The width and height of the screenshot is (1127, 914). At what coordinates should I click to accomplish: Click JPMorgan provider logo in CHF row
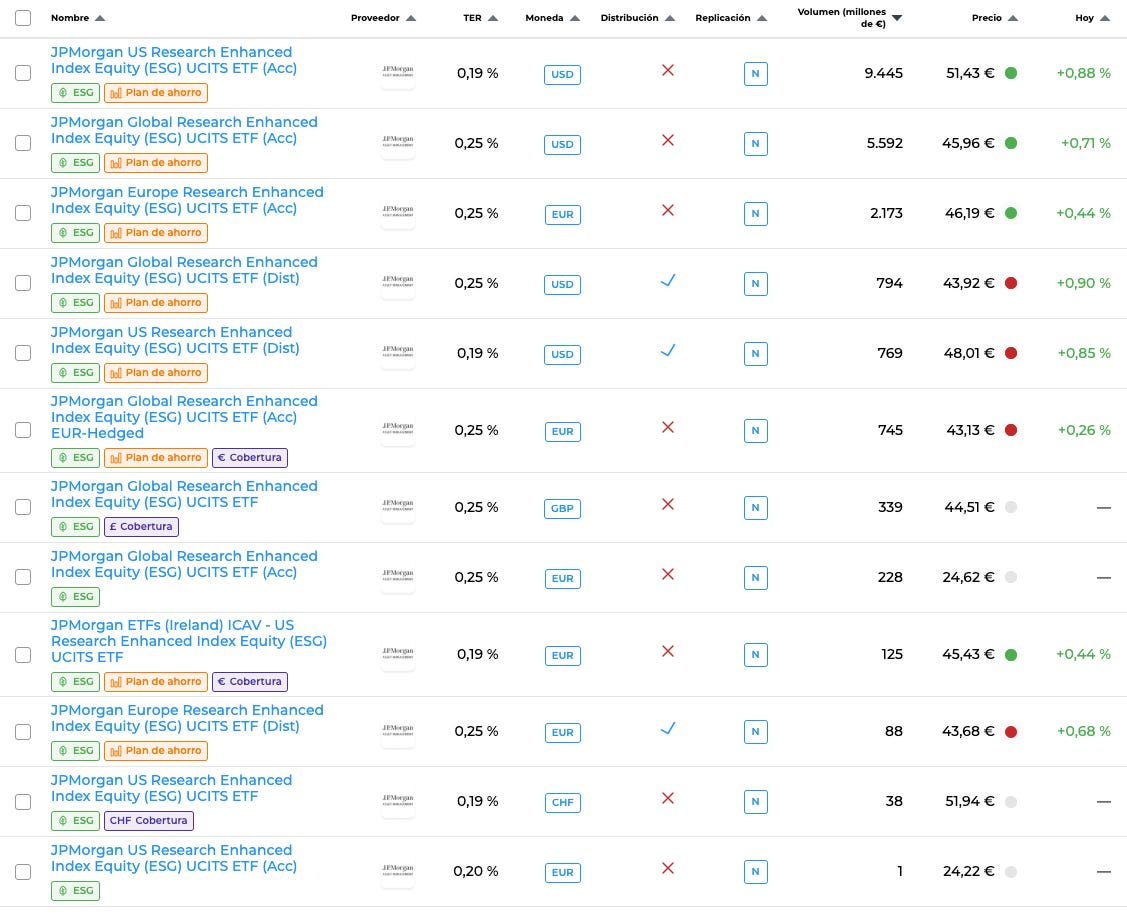(x=397, y=802)
